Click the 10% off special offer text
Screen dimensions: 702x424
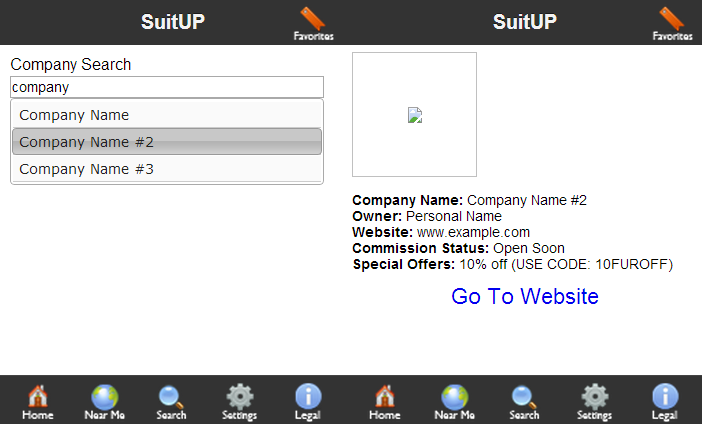coord(566,265)
